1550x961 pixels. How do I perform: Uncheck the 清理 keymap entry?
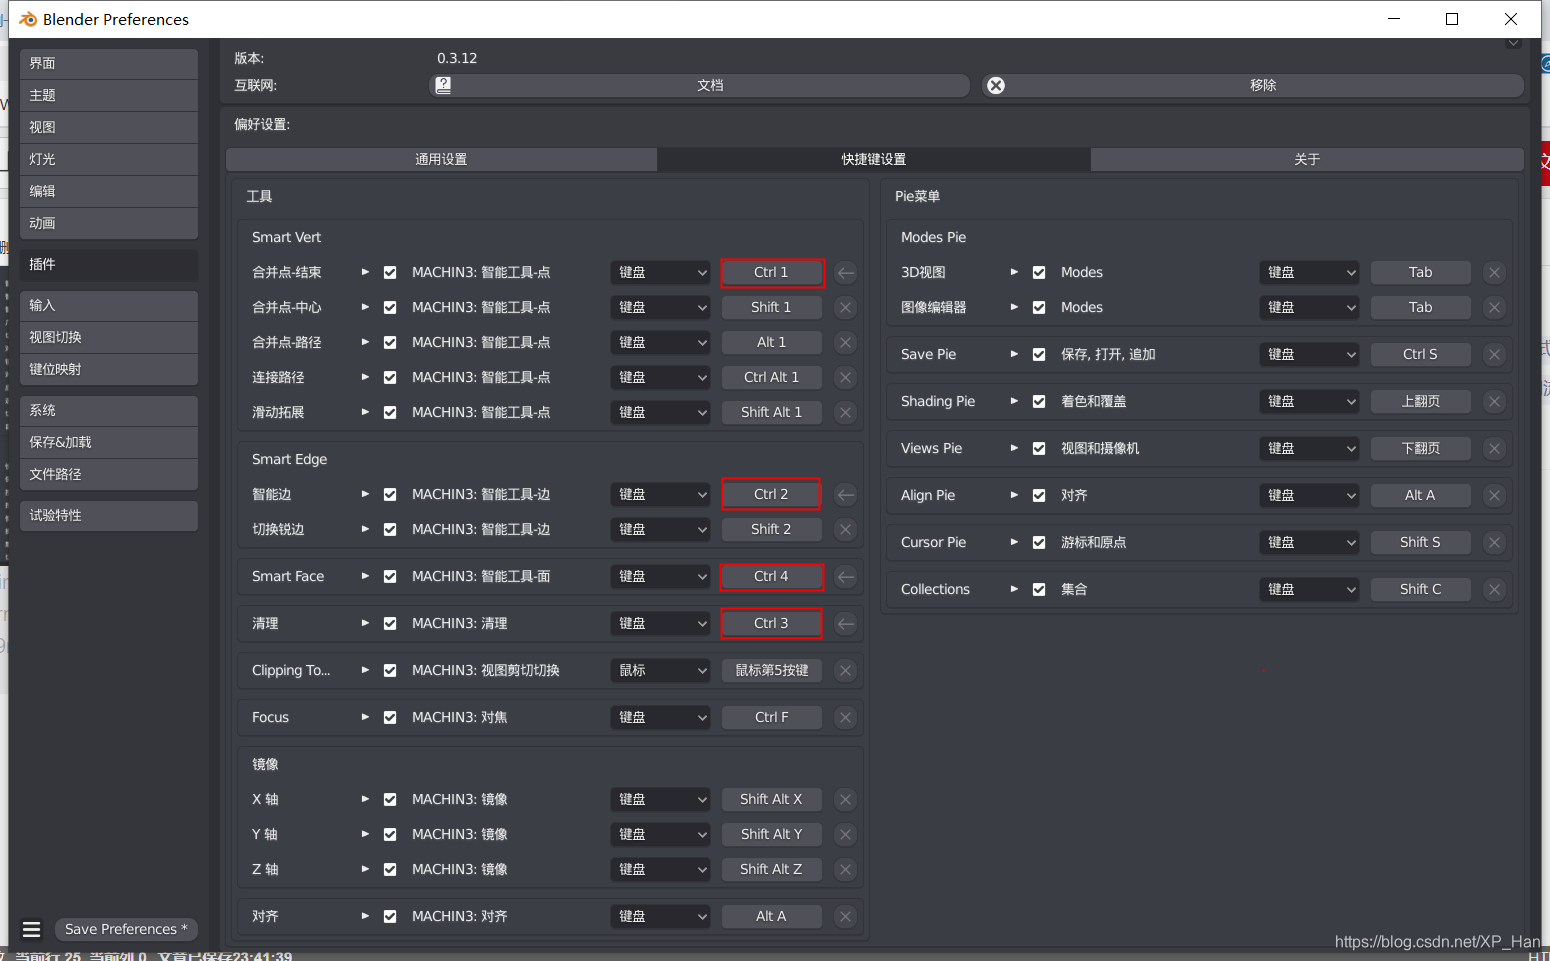pos(390,623)
